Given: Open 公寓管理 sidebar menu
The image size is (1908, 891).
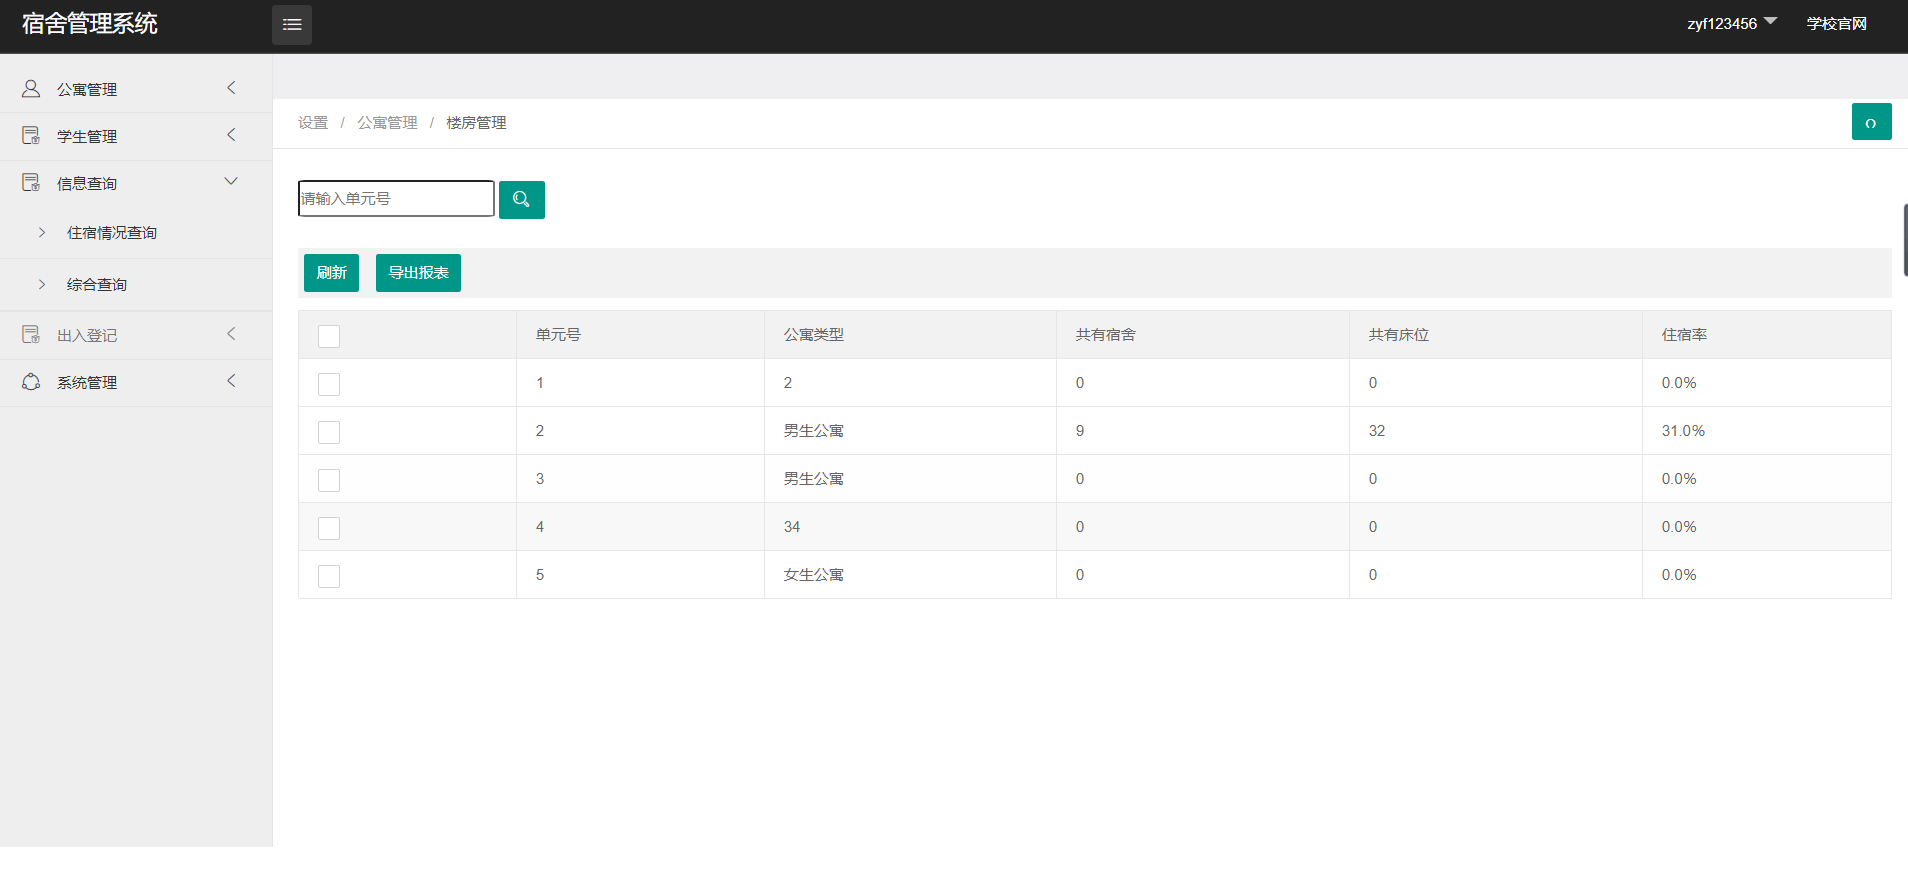Looking at the screenshot, I should click(x=136, y=89).
